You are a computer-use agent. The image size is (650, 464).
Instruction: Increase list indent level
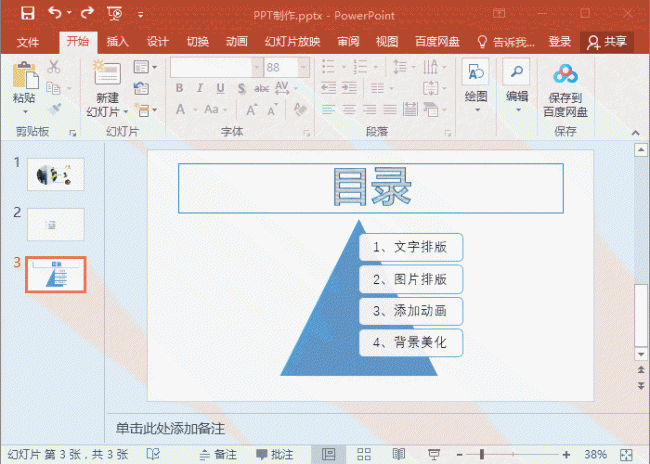[349, 88]
